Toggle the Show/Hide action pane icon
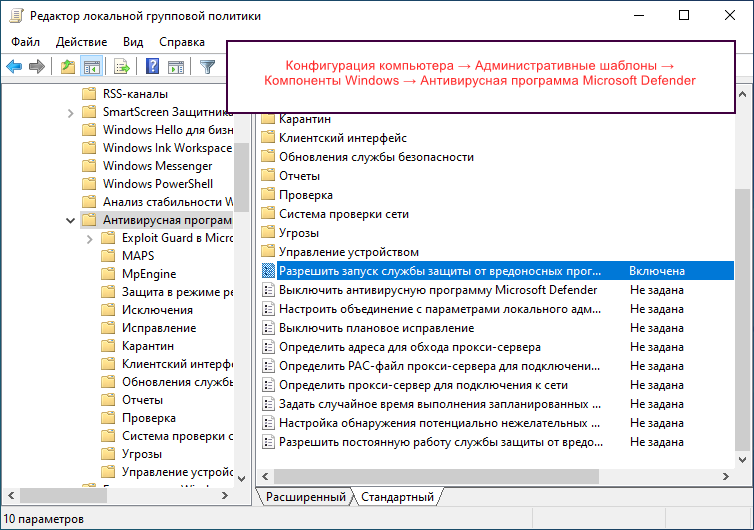 click(176, 66)
